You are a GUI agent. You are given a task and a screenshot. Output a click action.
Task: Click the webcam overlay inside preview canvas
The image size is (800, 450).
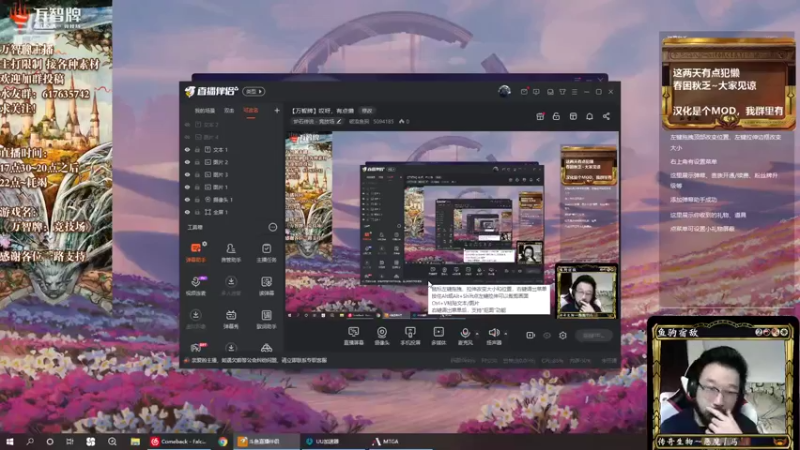(586, 291)
